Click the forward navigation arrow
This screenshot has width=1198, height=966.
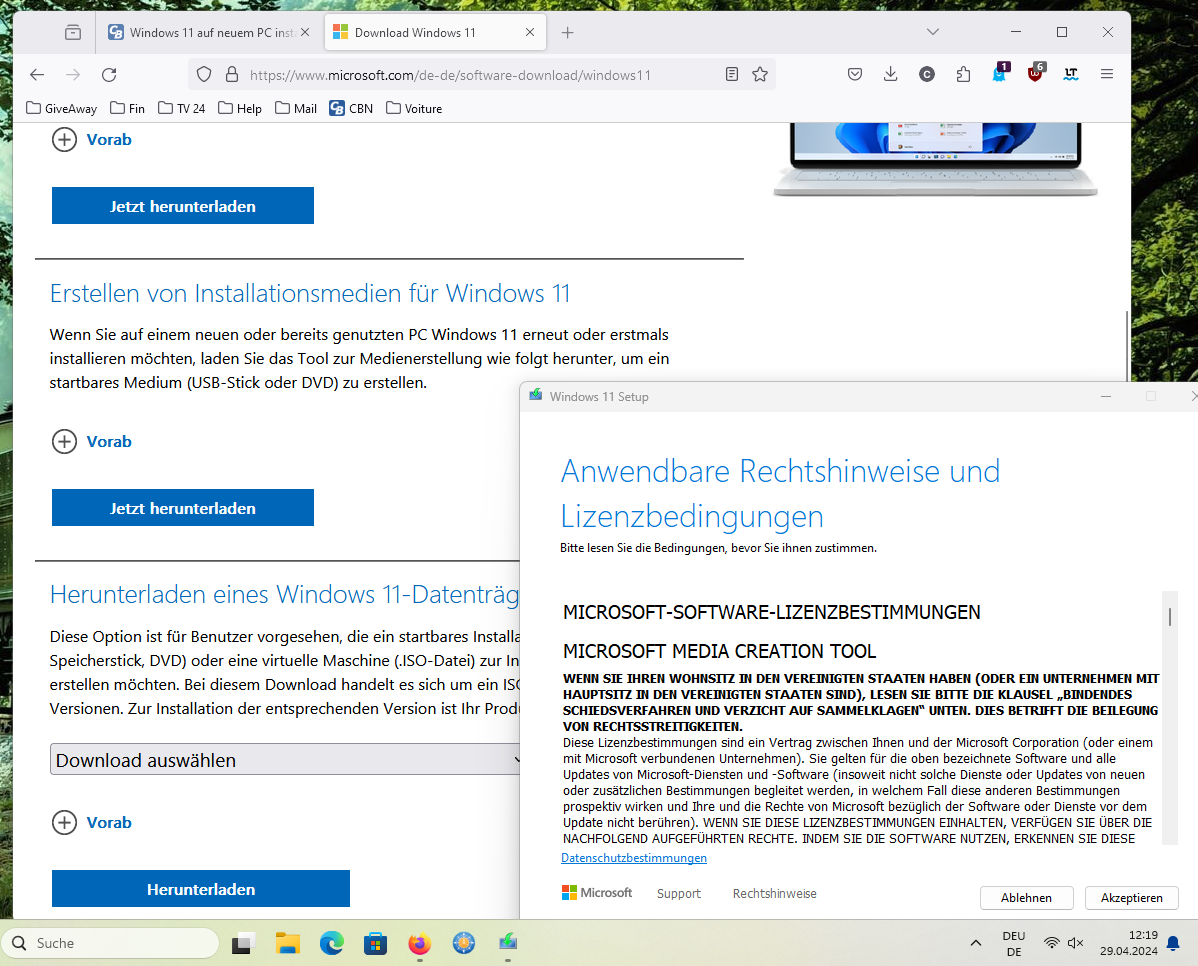tap(73, 74)
